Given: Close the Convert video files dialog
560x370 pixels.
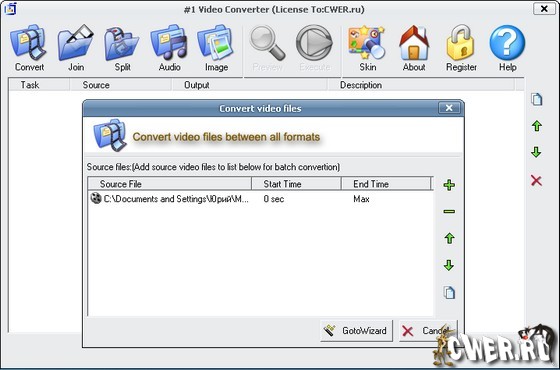Looking at the screenshot, I should tap(449, 108).
